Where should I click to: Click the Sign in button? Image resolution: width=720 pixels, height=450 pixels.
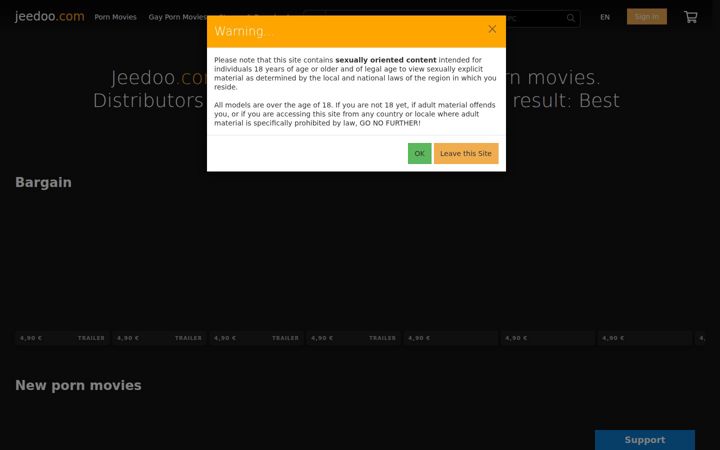[647, 17]
